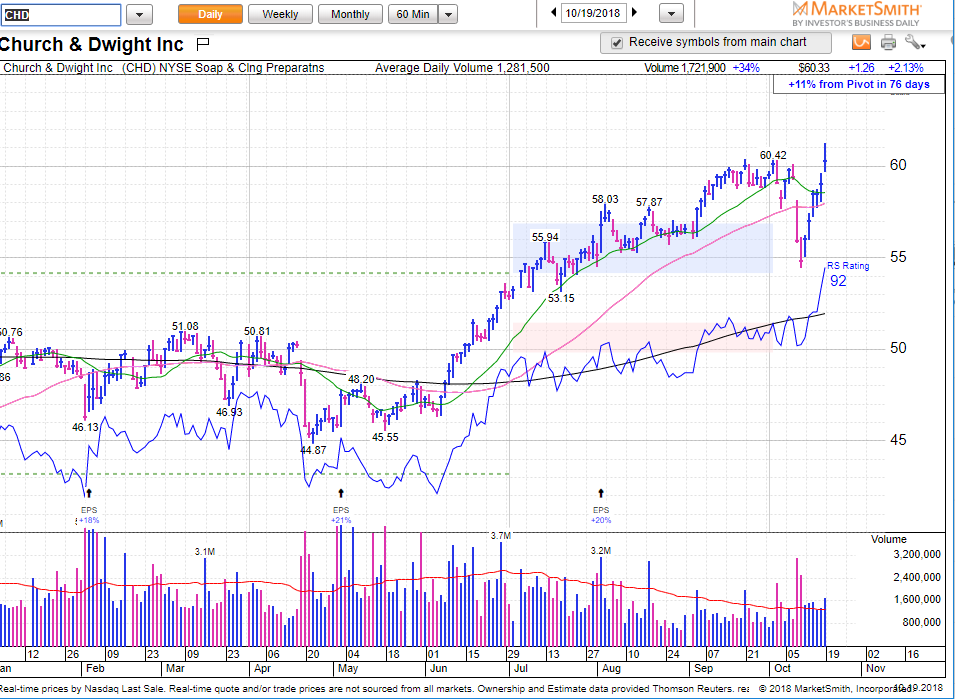Open the date picker dropdown arrow

[671, 13]
